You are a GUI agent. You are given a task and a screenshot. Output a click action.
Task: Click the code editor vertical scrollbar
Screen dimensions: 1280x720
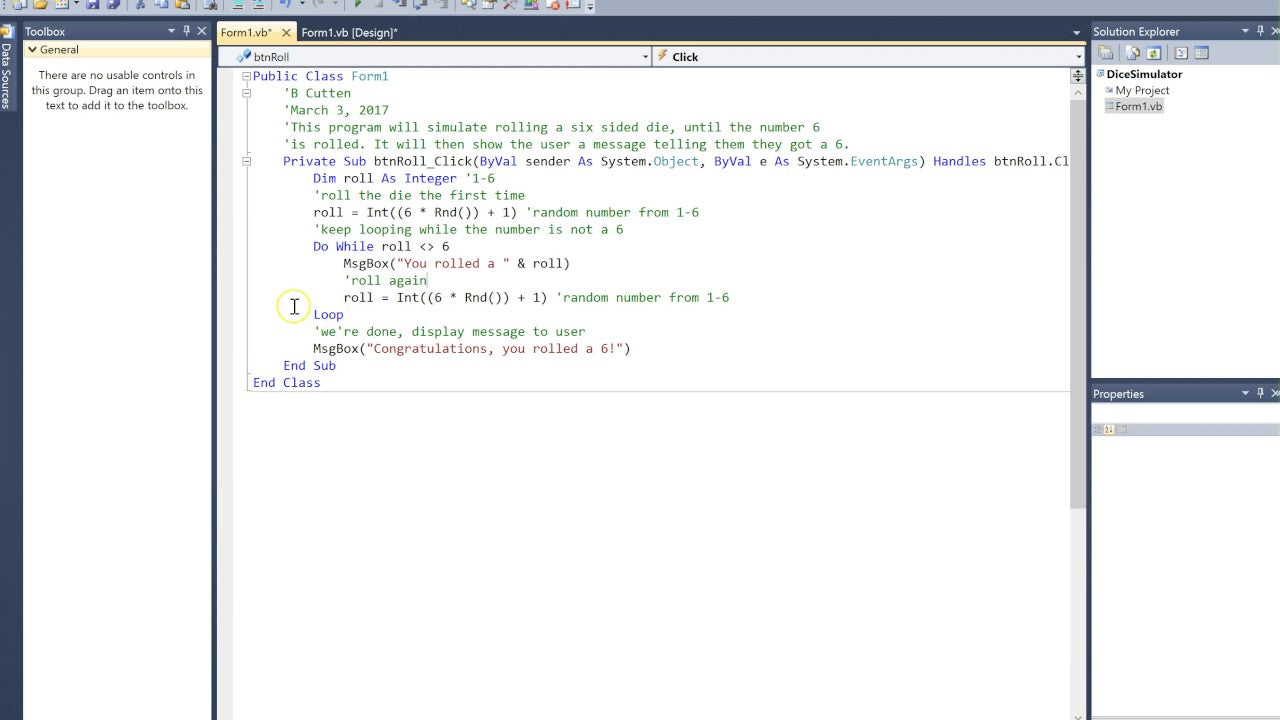tap(1077, 300)
